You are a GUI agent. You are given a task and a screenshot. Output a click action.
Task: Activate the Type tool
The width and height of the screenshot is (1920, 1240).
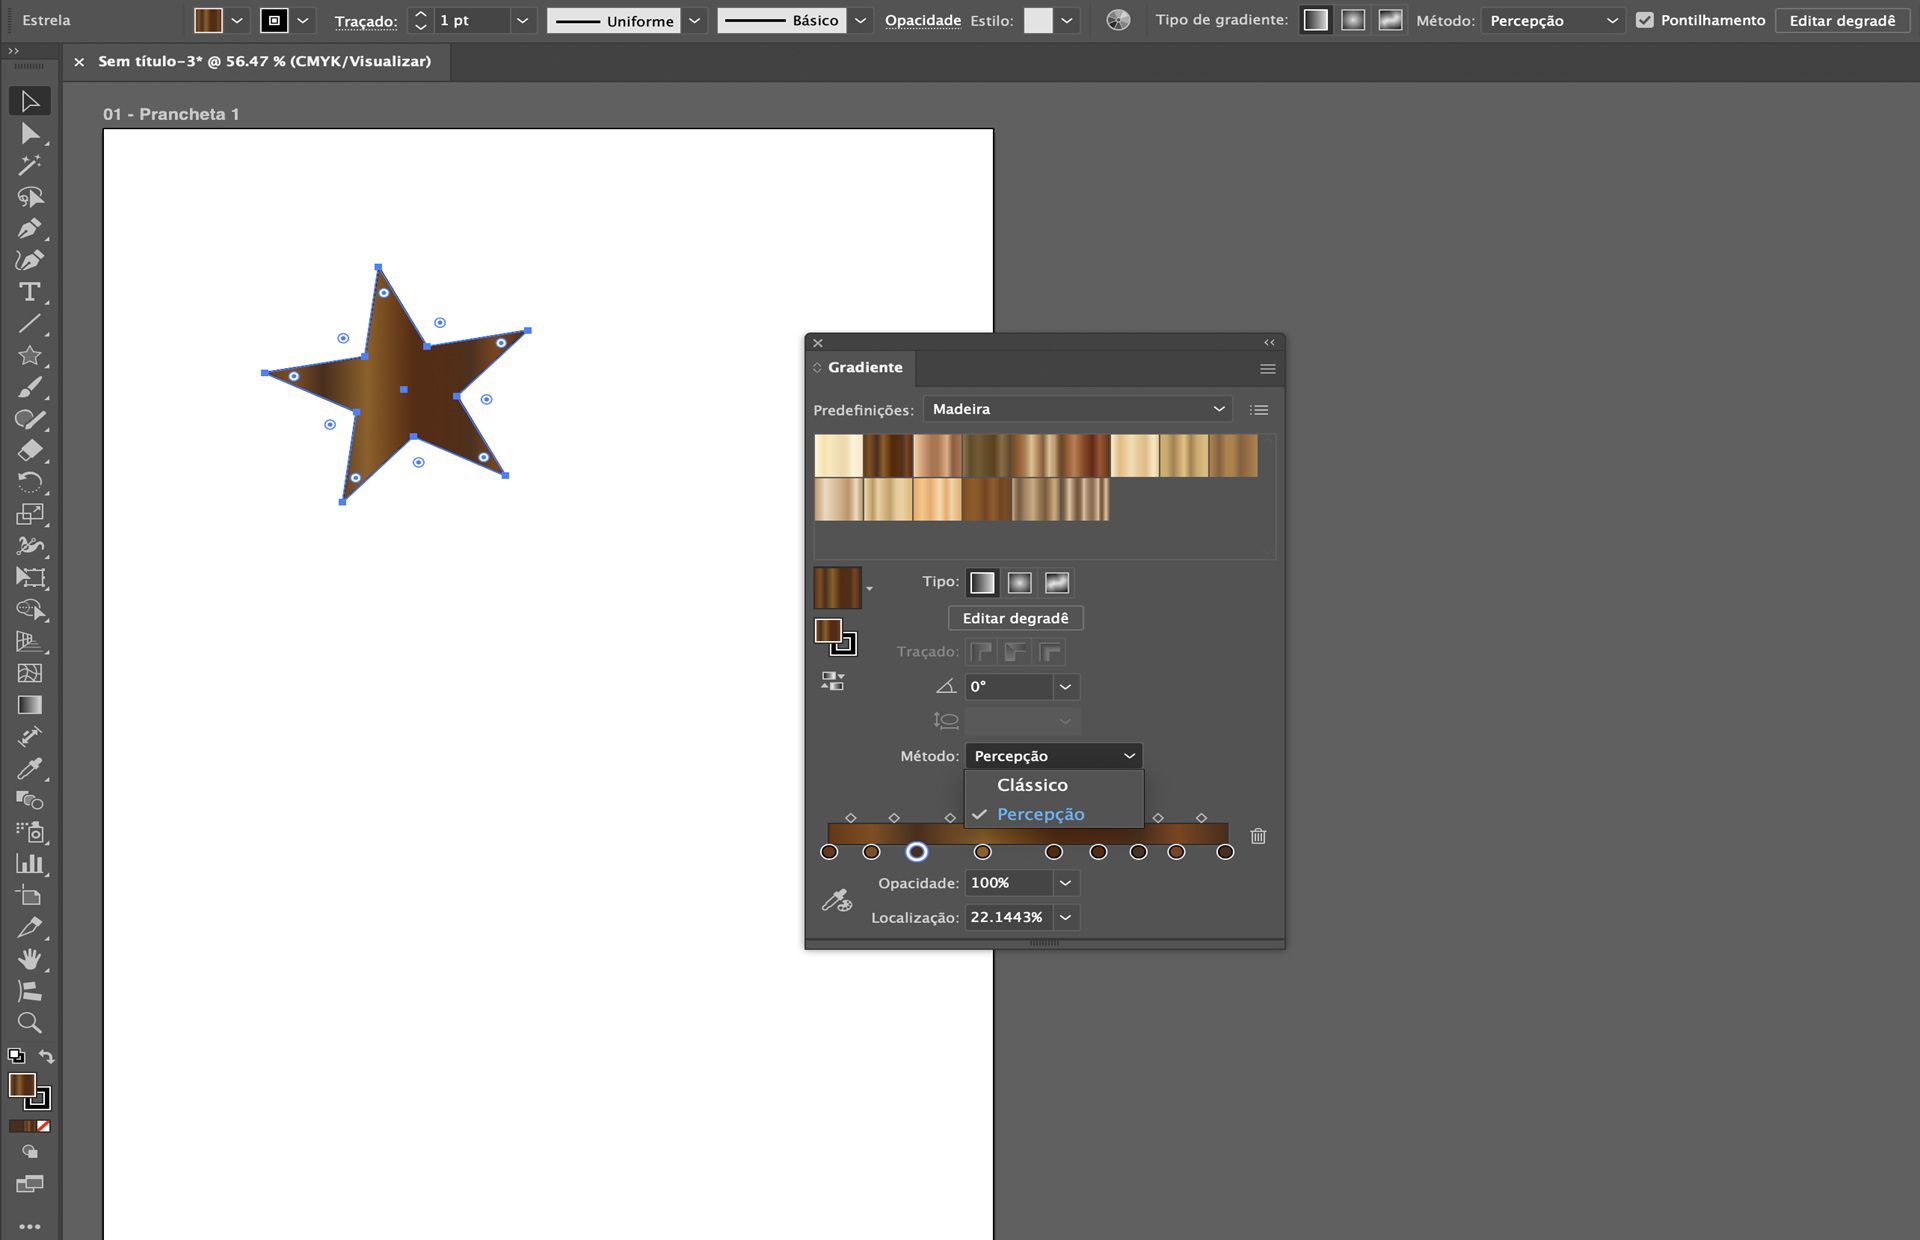tap(31, 292)
